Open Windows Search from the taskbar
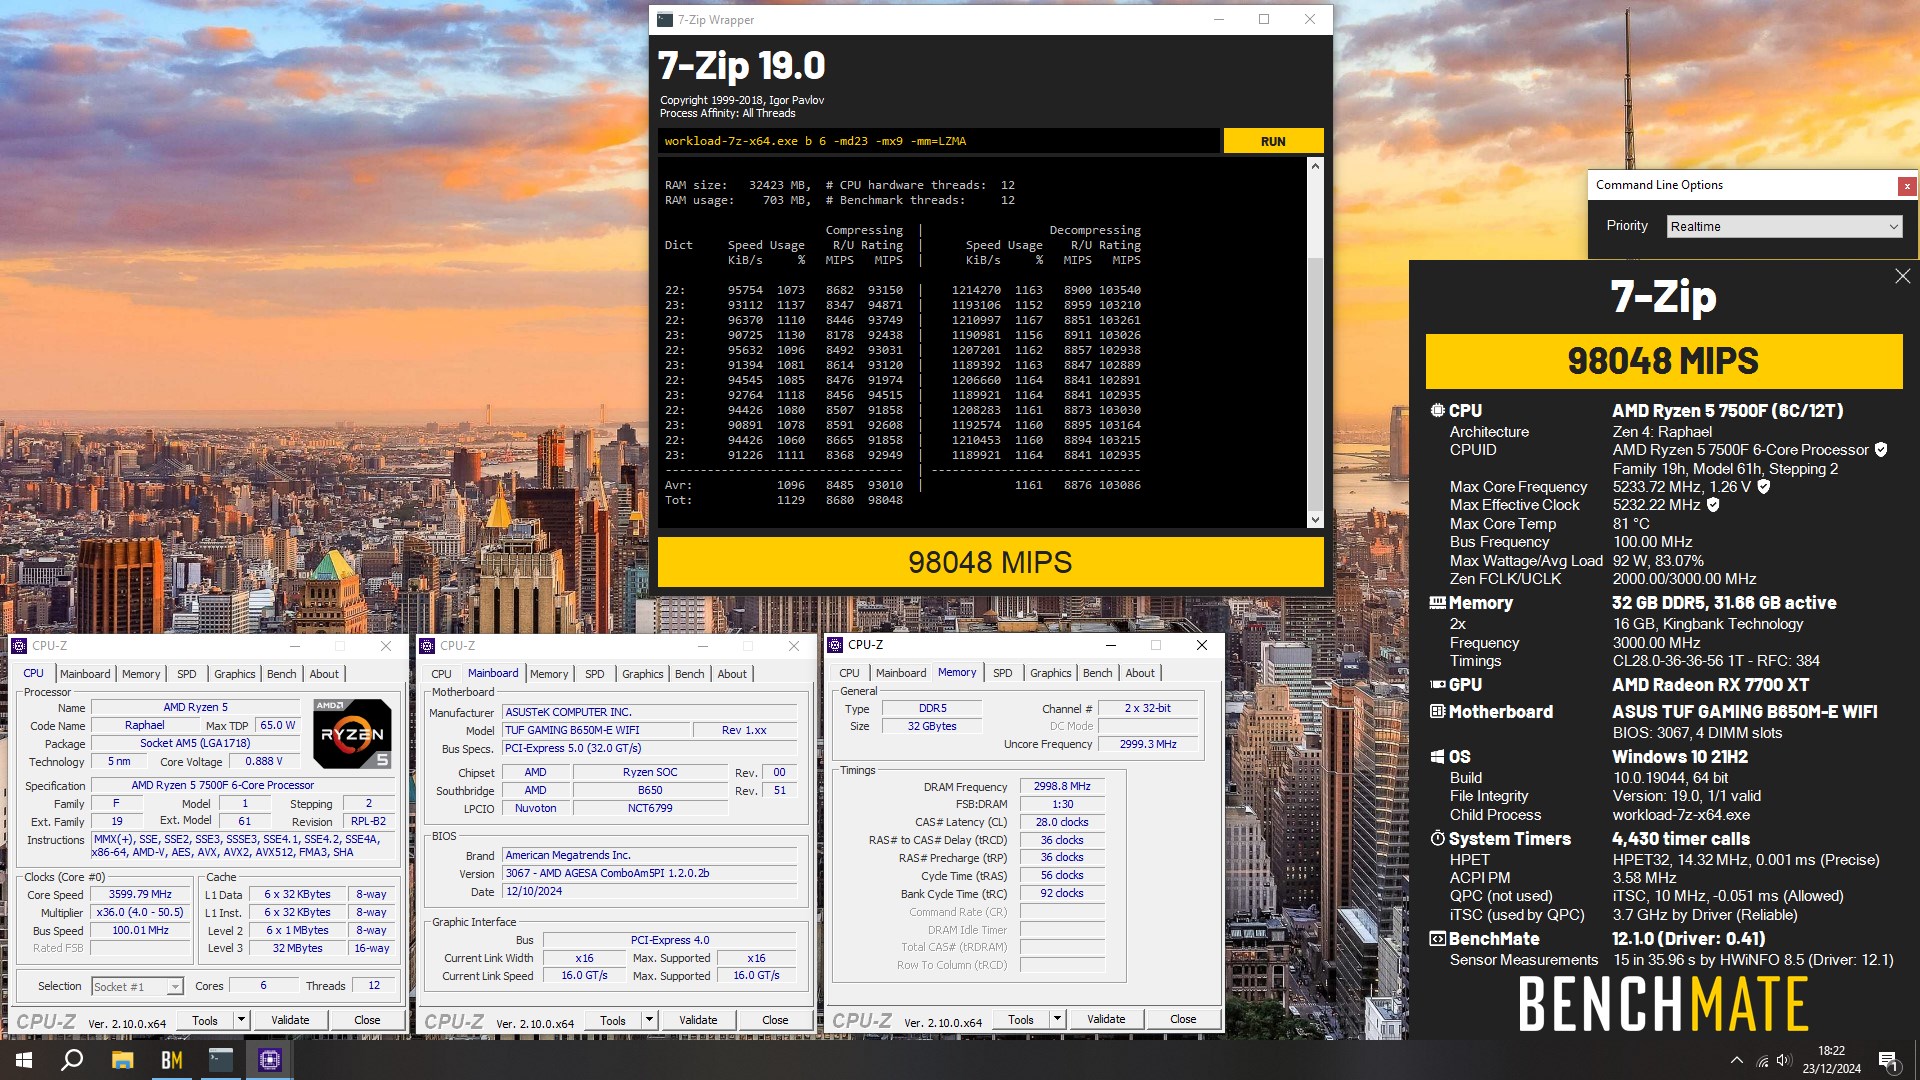This screenshot has width=1920, height=1080. (72, 1060)
